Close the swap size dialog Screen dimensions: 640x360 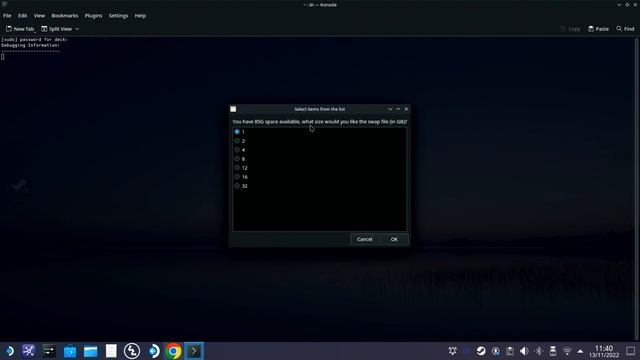tap(406, 109)
